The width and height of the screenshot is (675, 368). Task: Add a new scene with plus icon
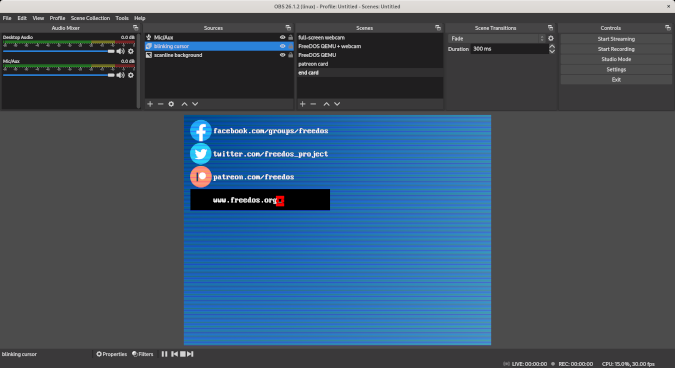303,104
